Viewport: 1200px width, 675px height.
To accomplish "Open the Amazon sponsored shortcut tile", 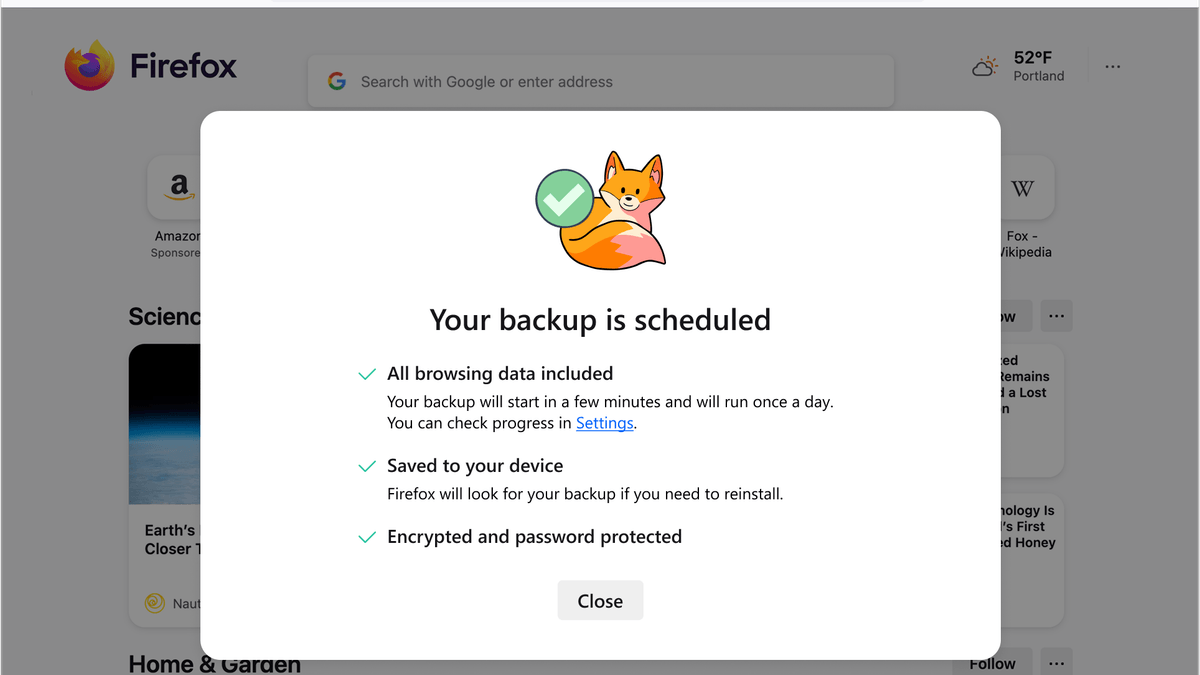I will tap(177, 187).
